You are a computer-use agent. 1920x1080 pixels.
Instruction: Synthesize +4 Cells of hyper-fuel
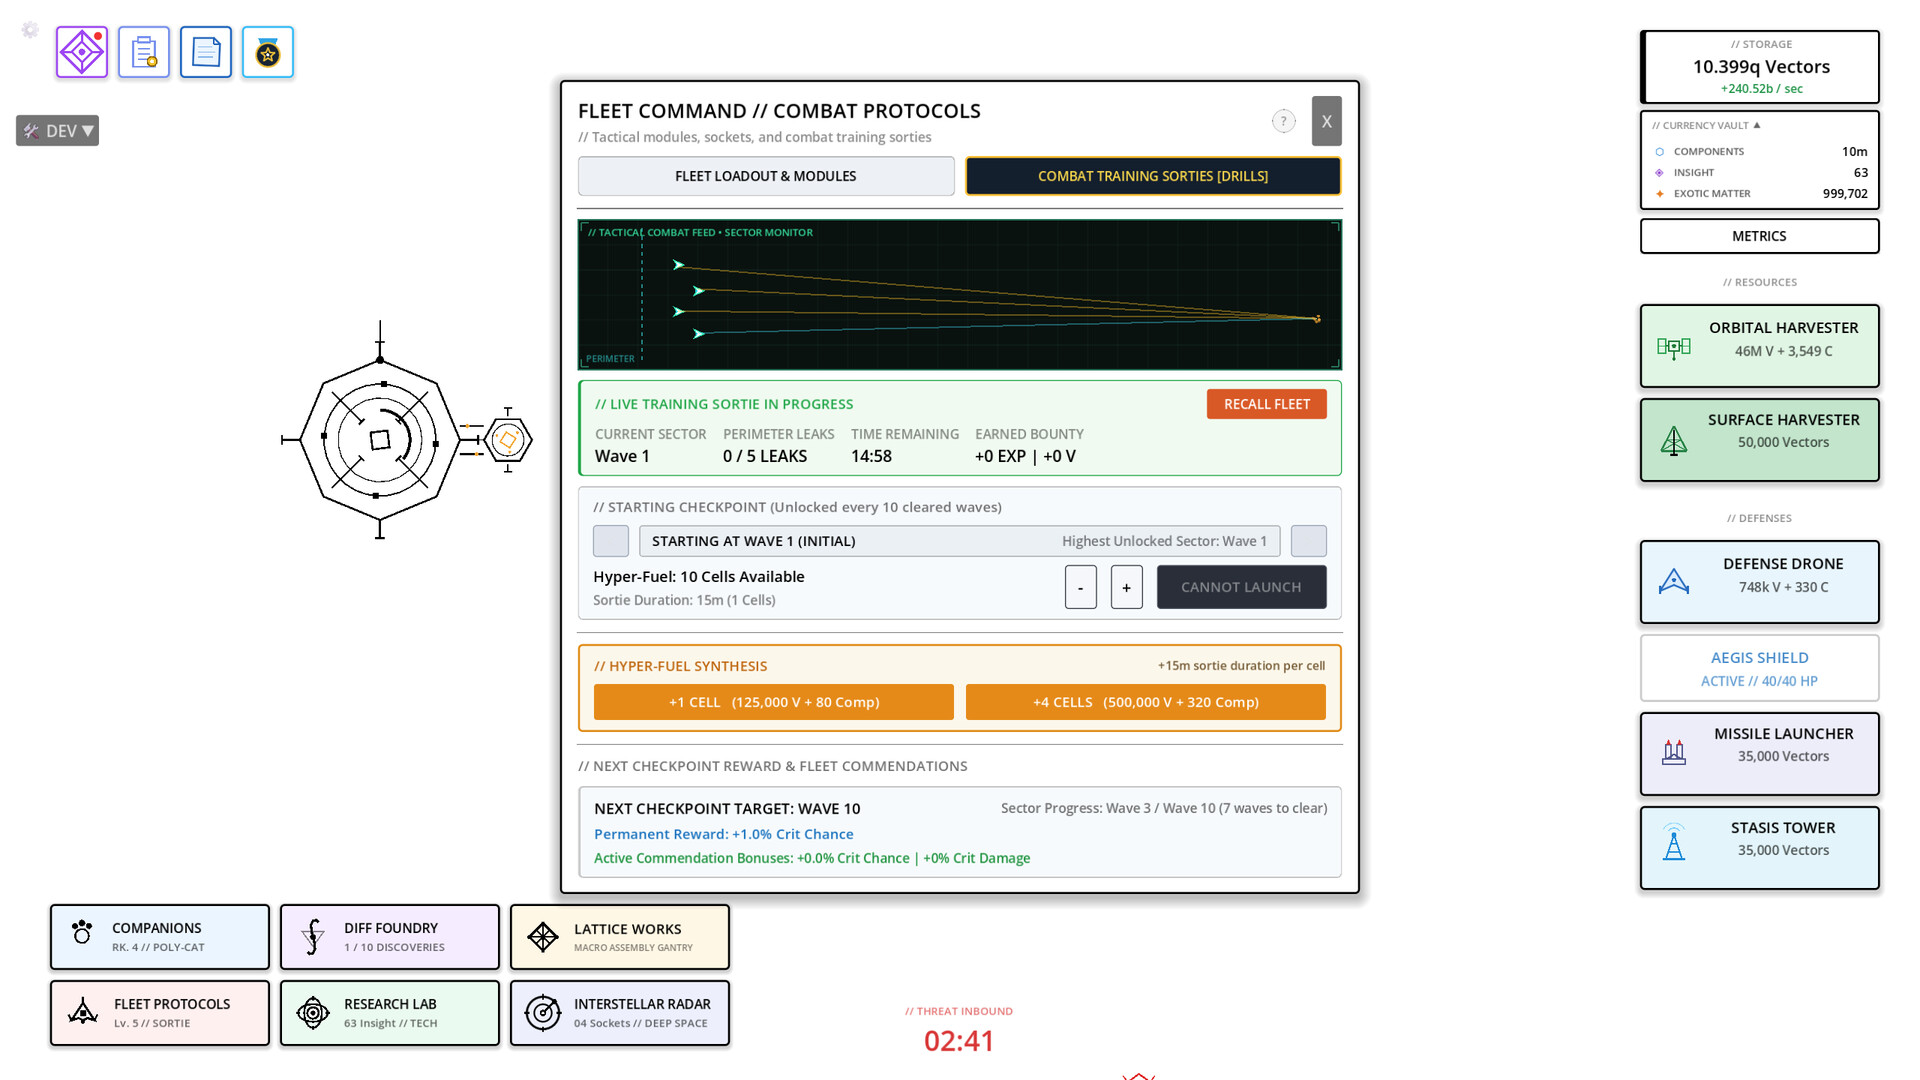pos(1146,702)
